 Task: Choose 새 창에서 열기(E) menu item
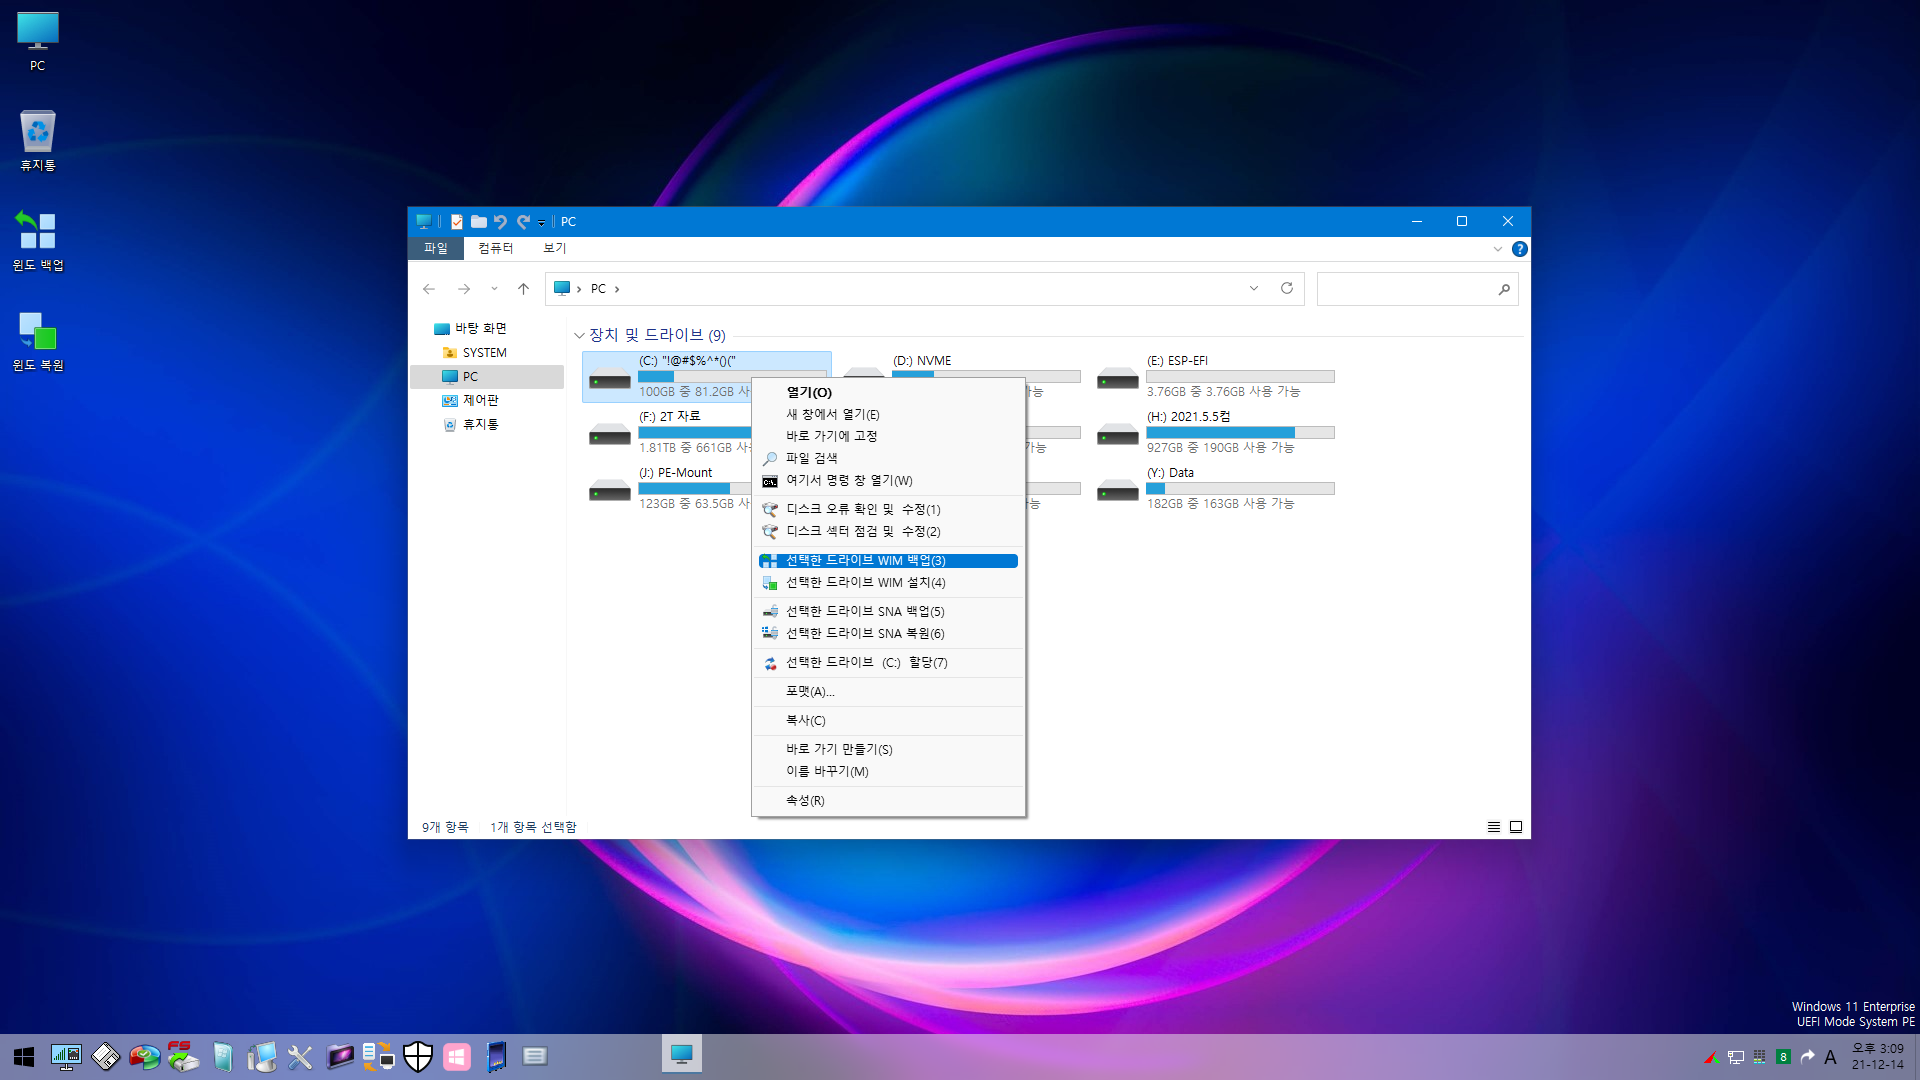pos(888,414)
